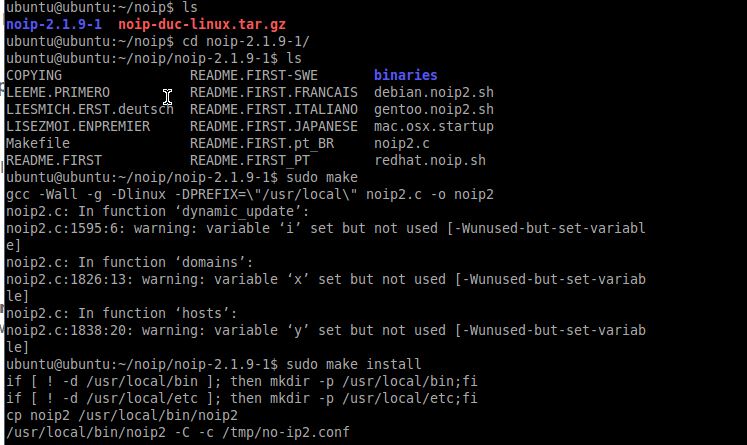
Task: Click the blue binaries folder entry
Action: [405, 75]
